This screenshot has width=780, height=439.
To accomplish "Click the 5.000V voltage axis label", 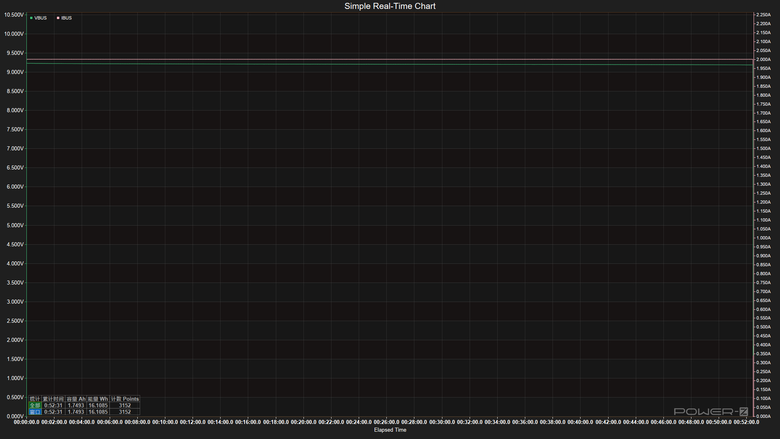I will point(15,225).
